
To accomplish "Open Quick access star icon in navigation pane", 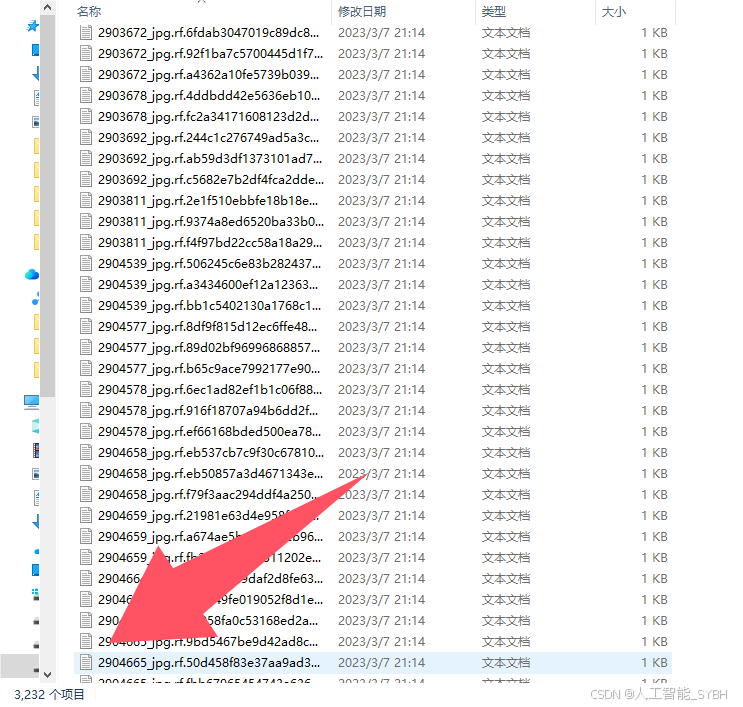I will [32, 26].
